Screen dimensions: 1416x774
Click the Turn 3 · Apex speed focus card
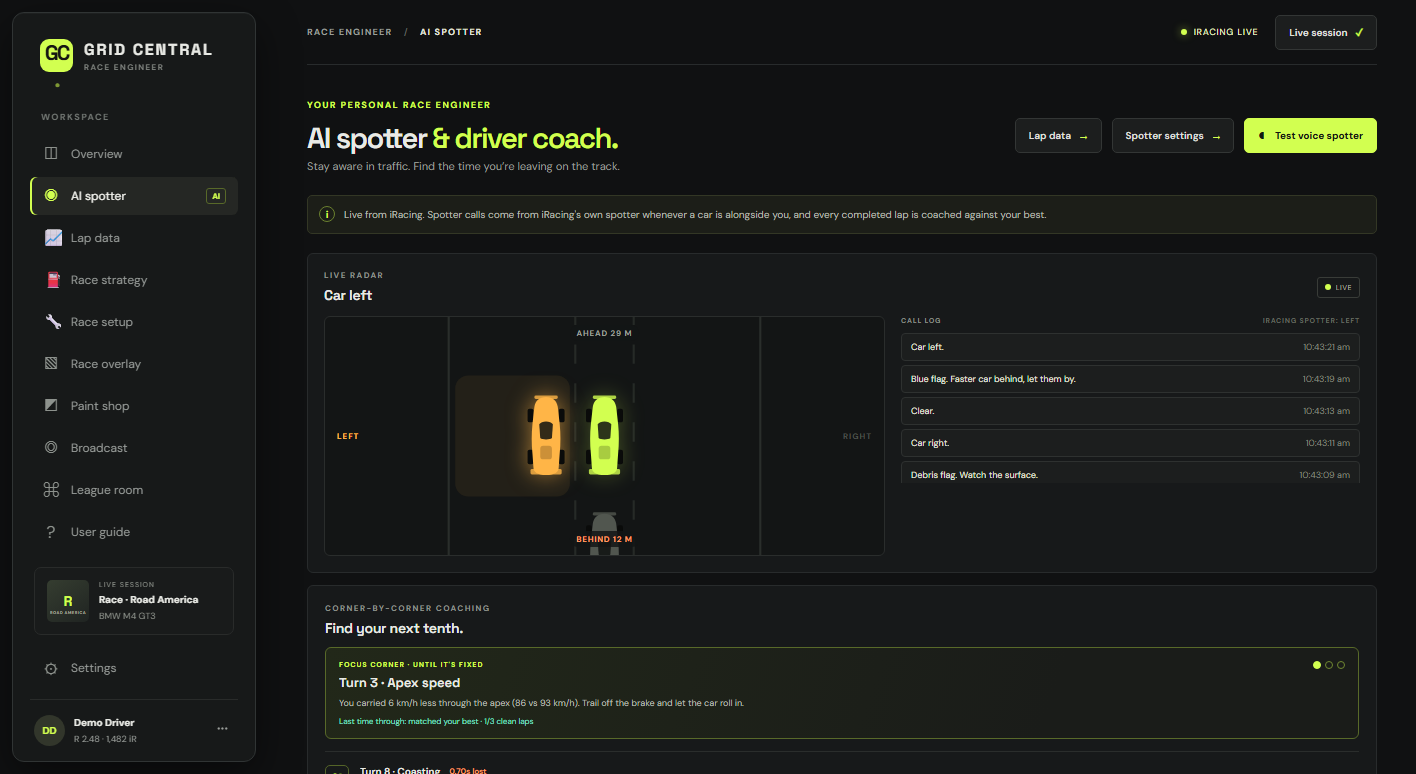click(842, 692)
